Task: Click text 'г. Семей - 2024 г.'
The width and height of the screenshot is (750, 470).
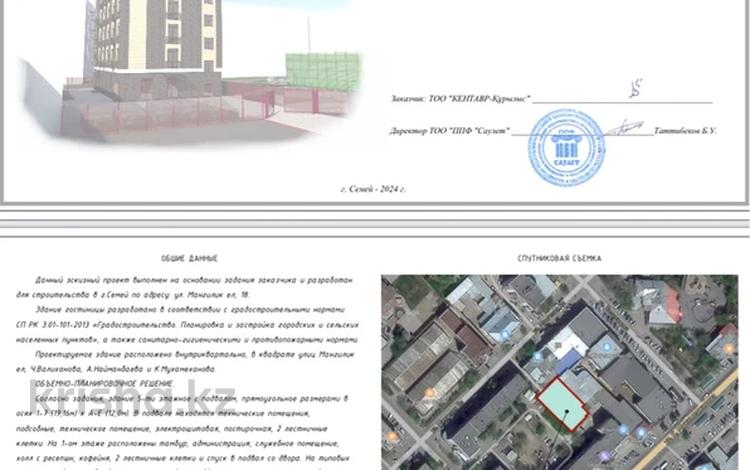Action: [x=373, y=189]
